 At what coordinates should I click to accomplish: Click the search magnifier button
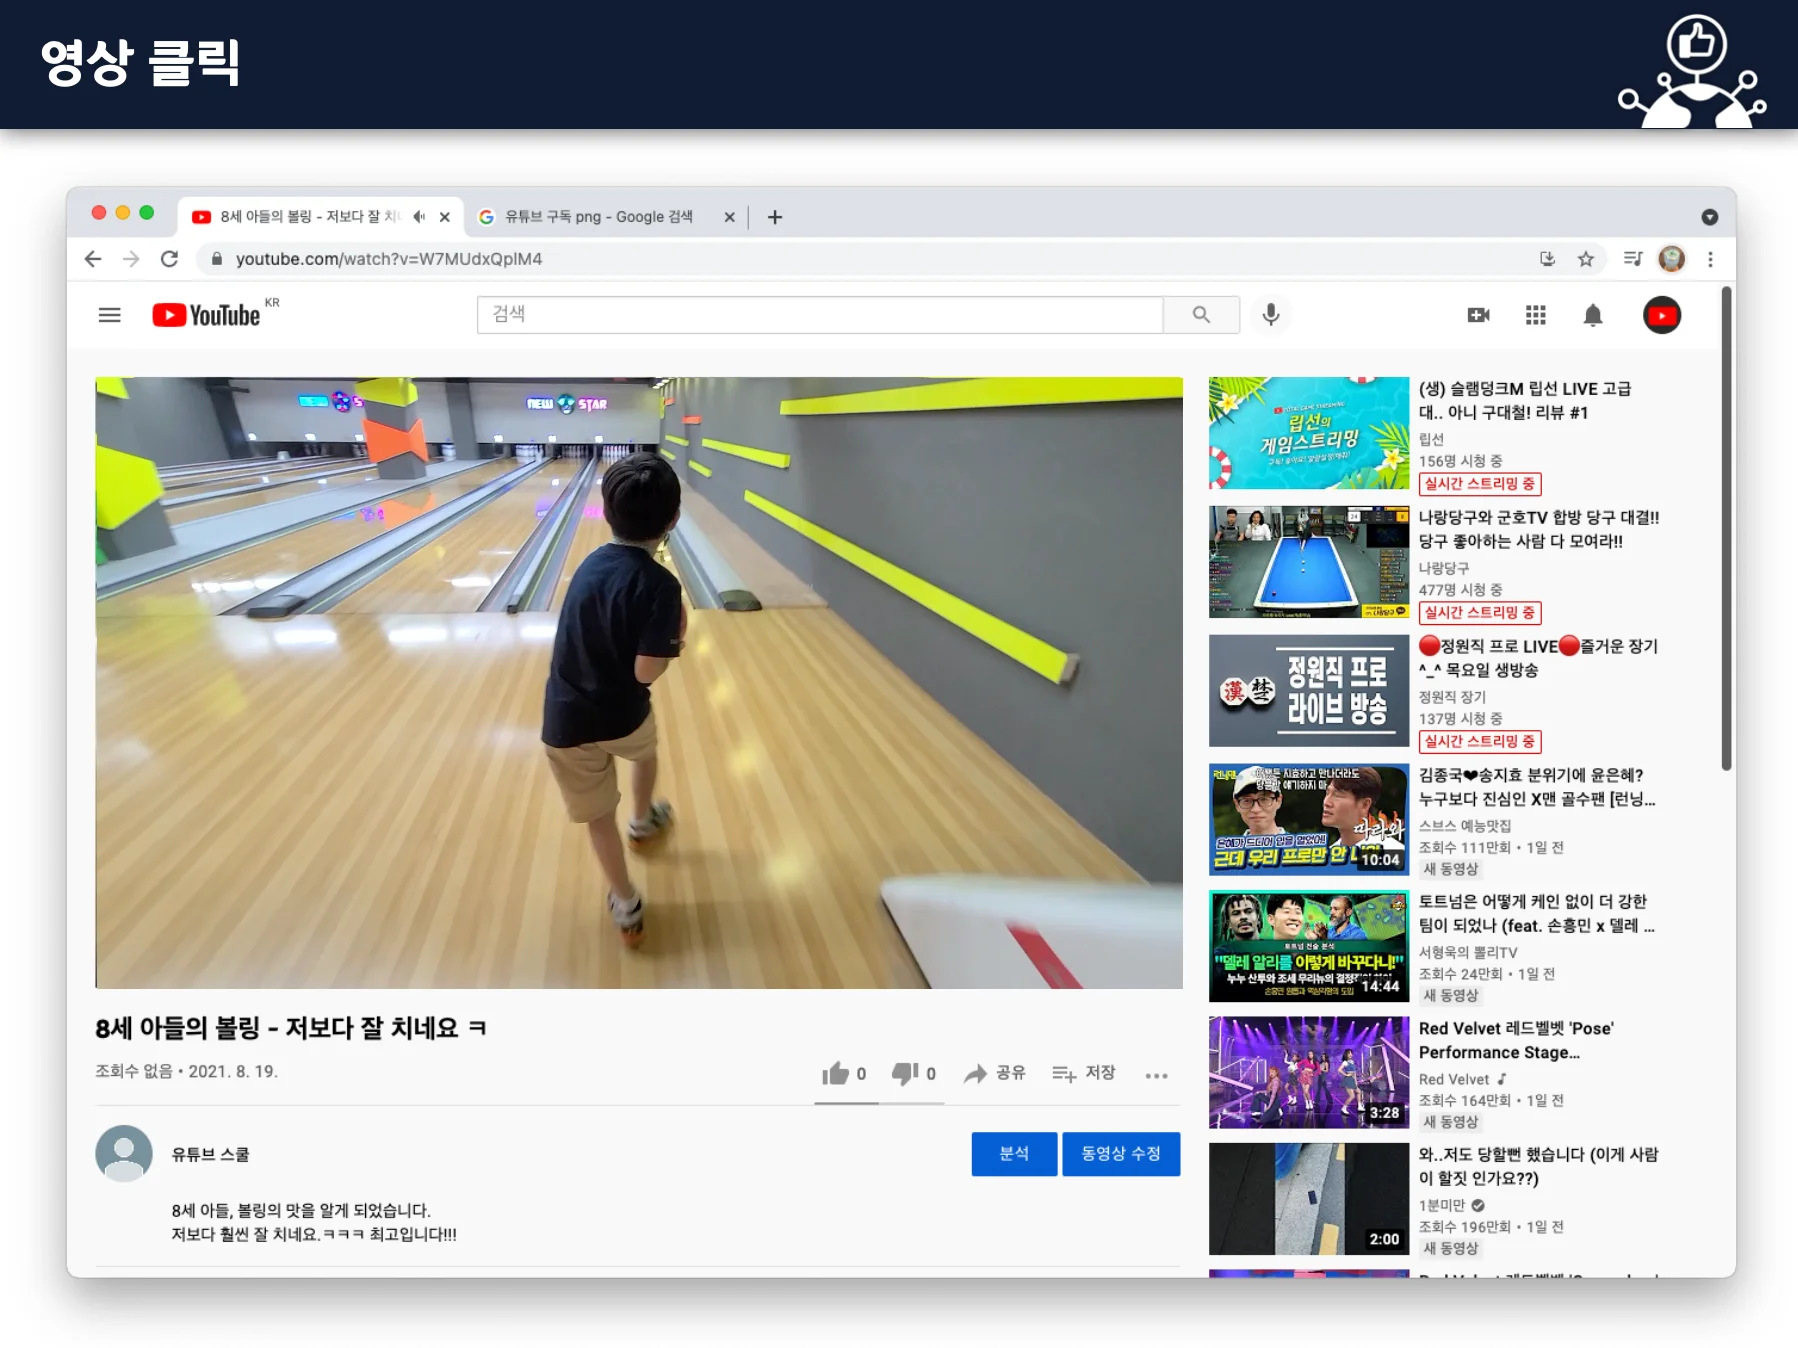[x=1201, y=315]
